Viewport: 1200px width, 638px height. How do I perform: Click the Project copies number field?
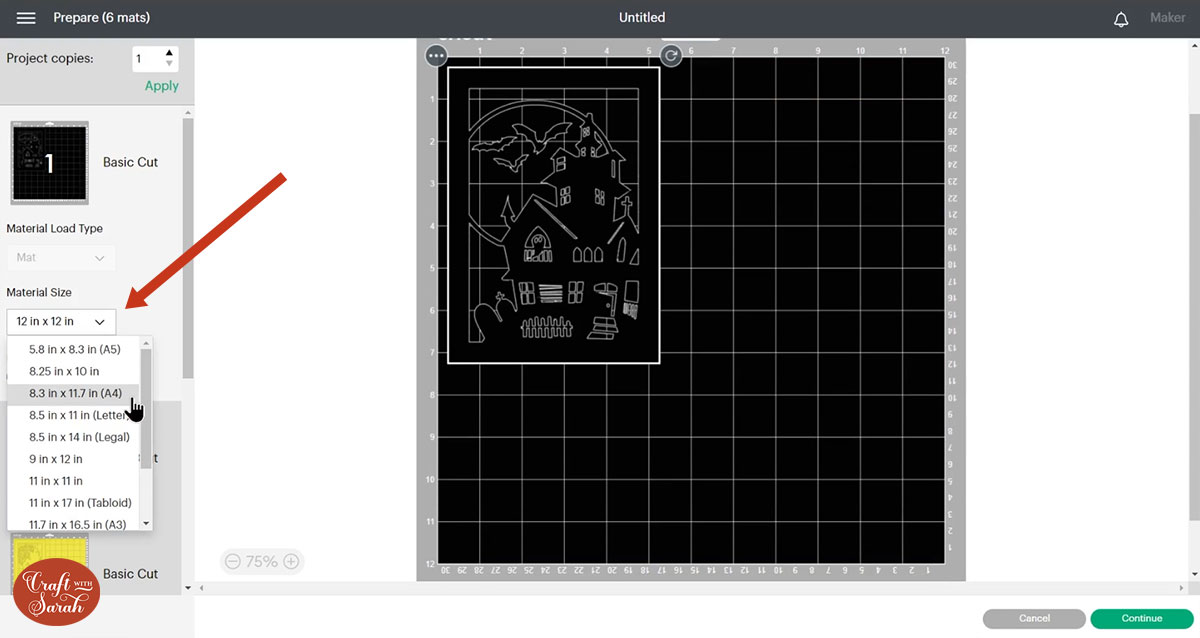[x=147, y=59]
